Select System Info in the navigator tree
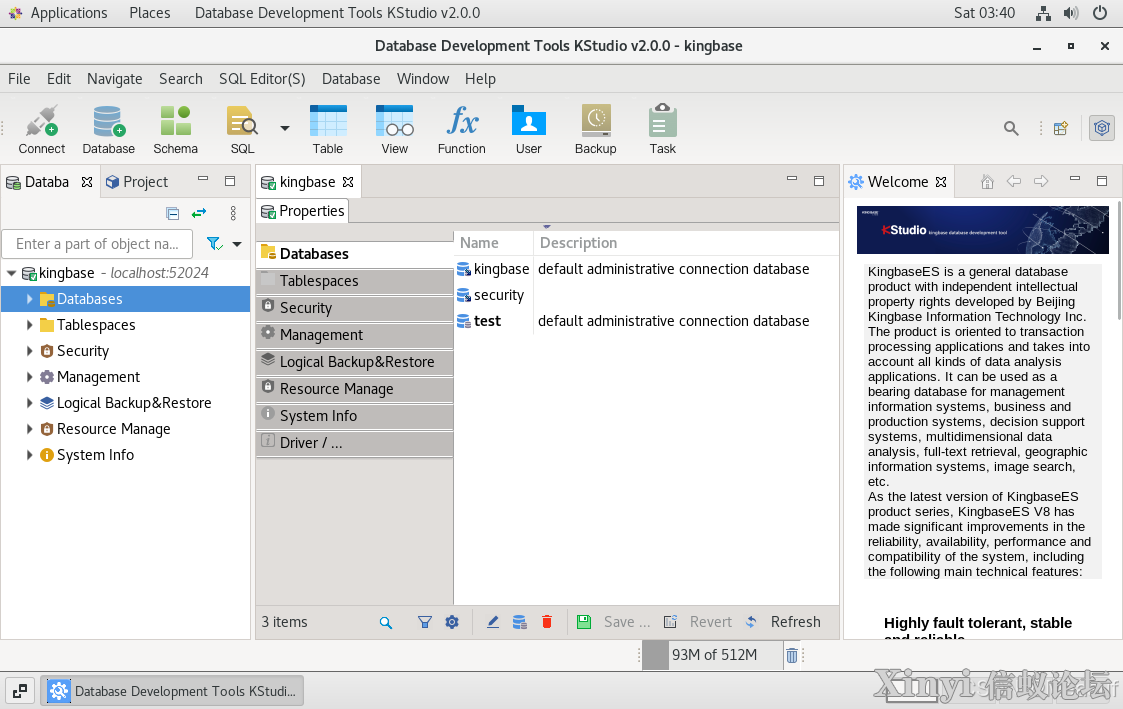This screenshot has height=709, width=1123. [95, 455]
